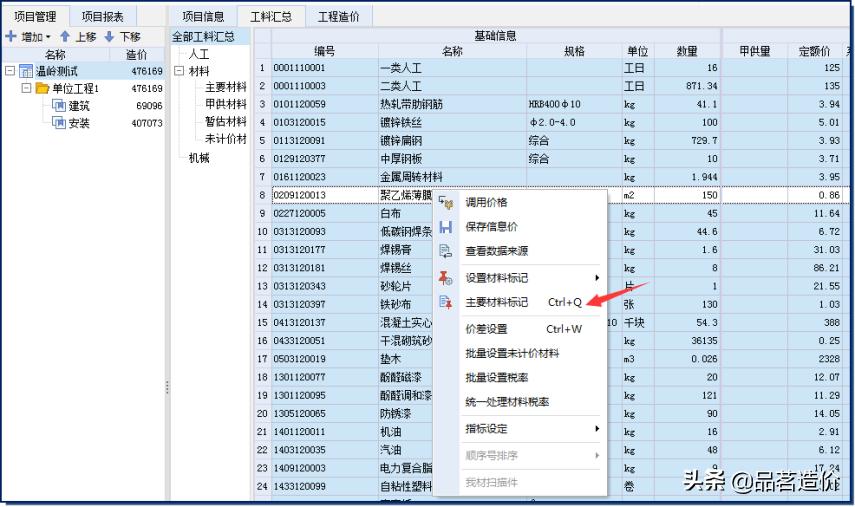
Task: Select 价差设置 menu entry
Action: coord(521,329)
